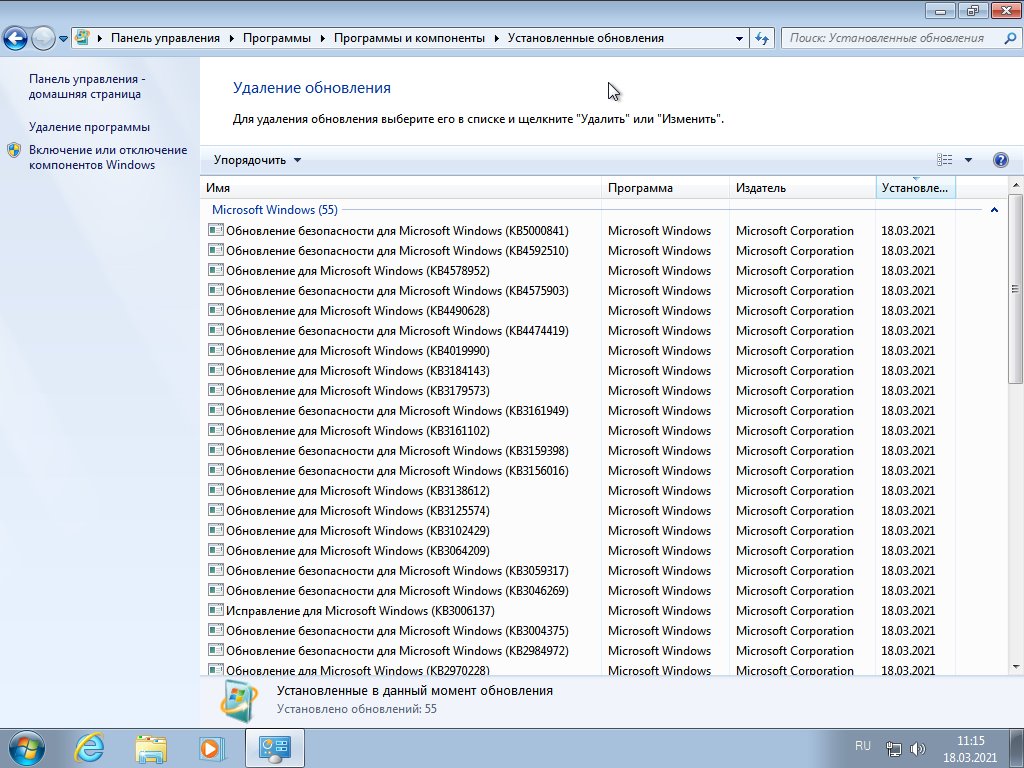
Task: Click icon of update KB3161102
Action: click(216, 430)
